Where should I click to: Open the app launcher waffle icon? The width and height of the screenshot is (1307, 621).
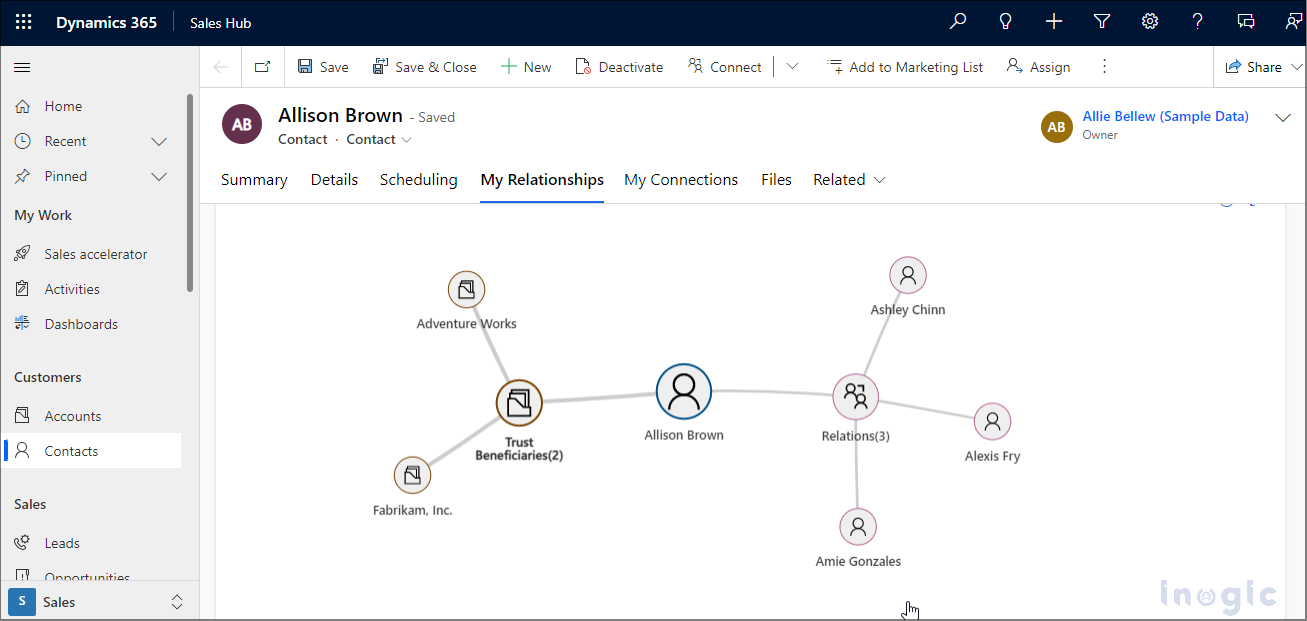tap(23, 22)
